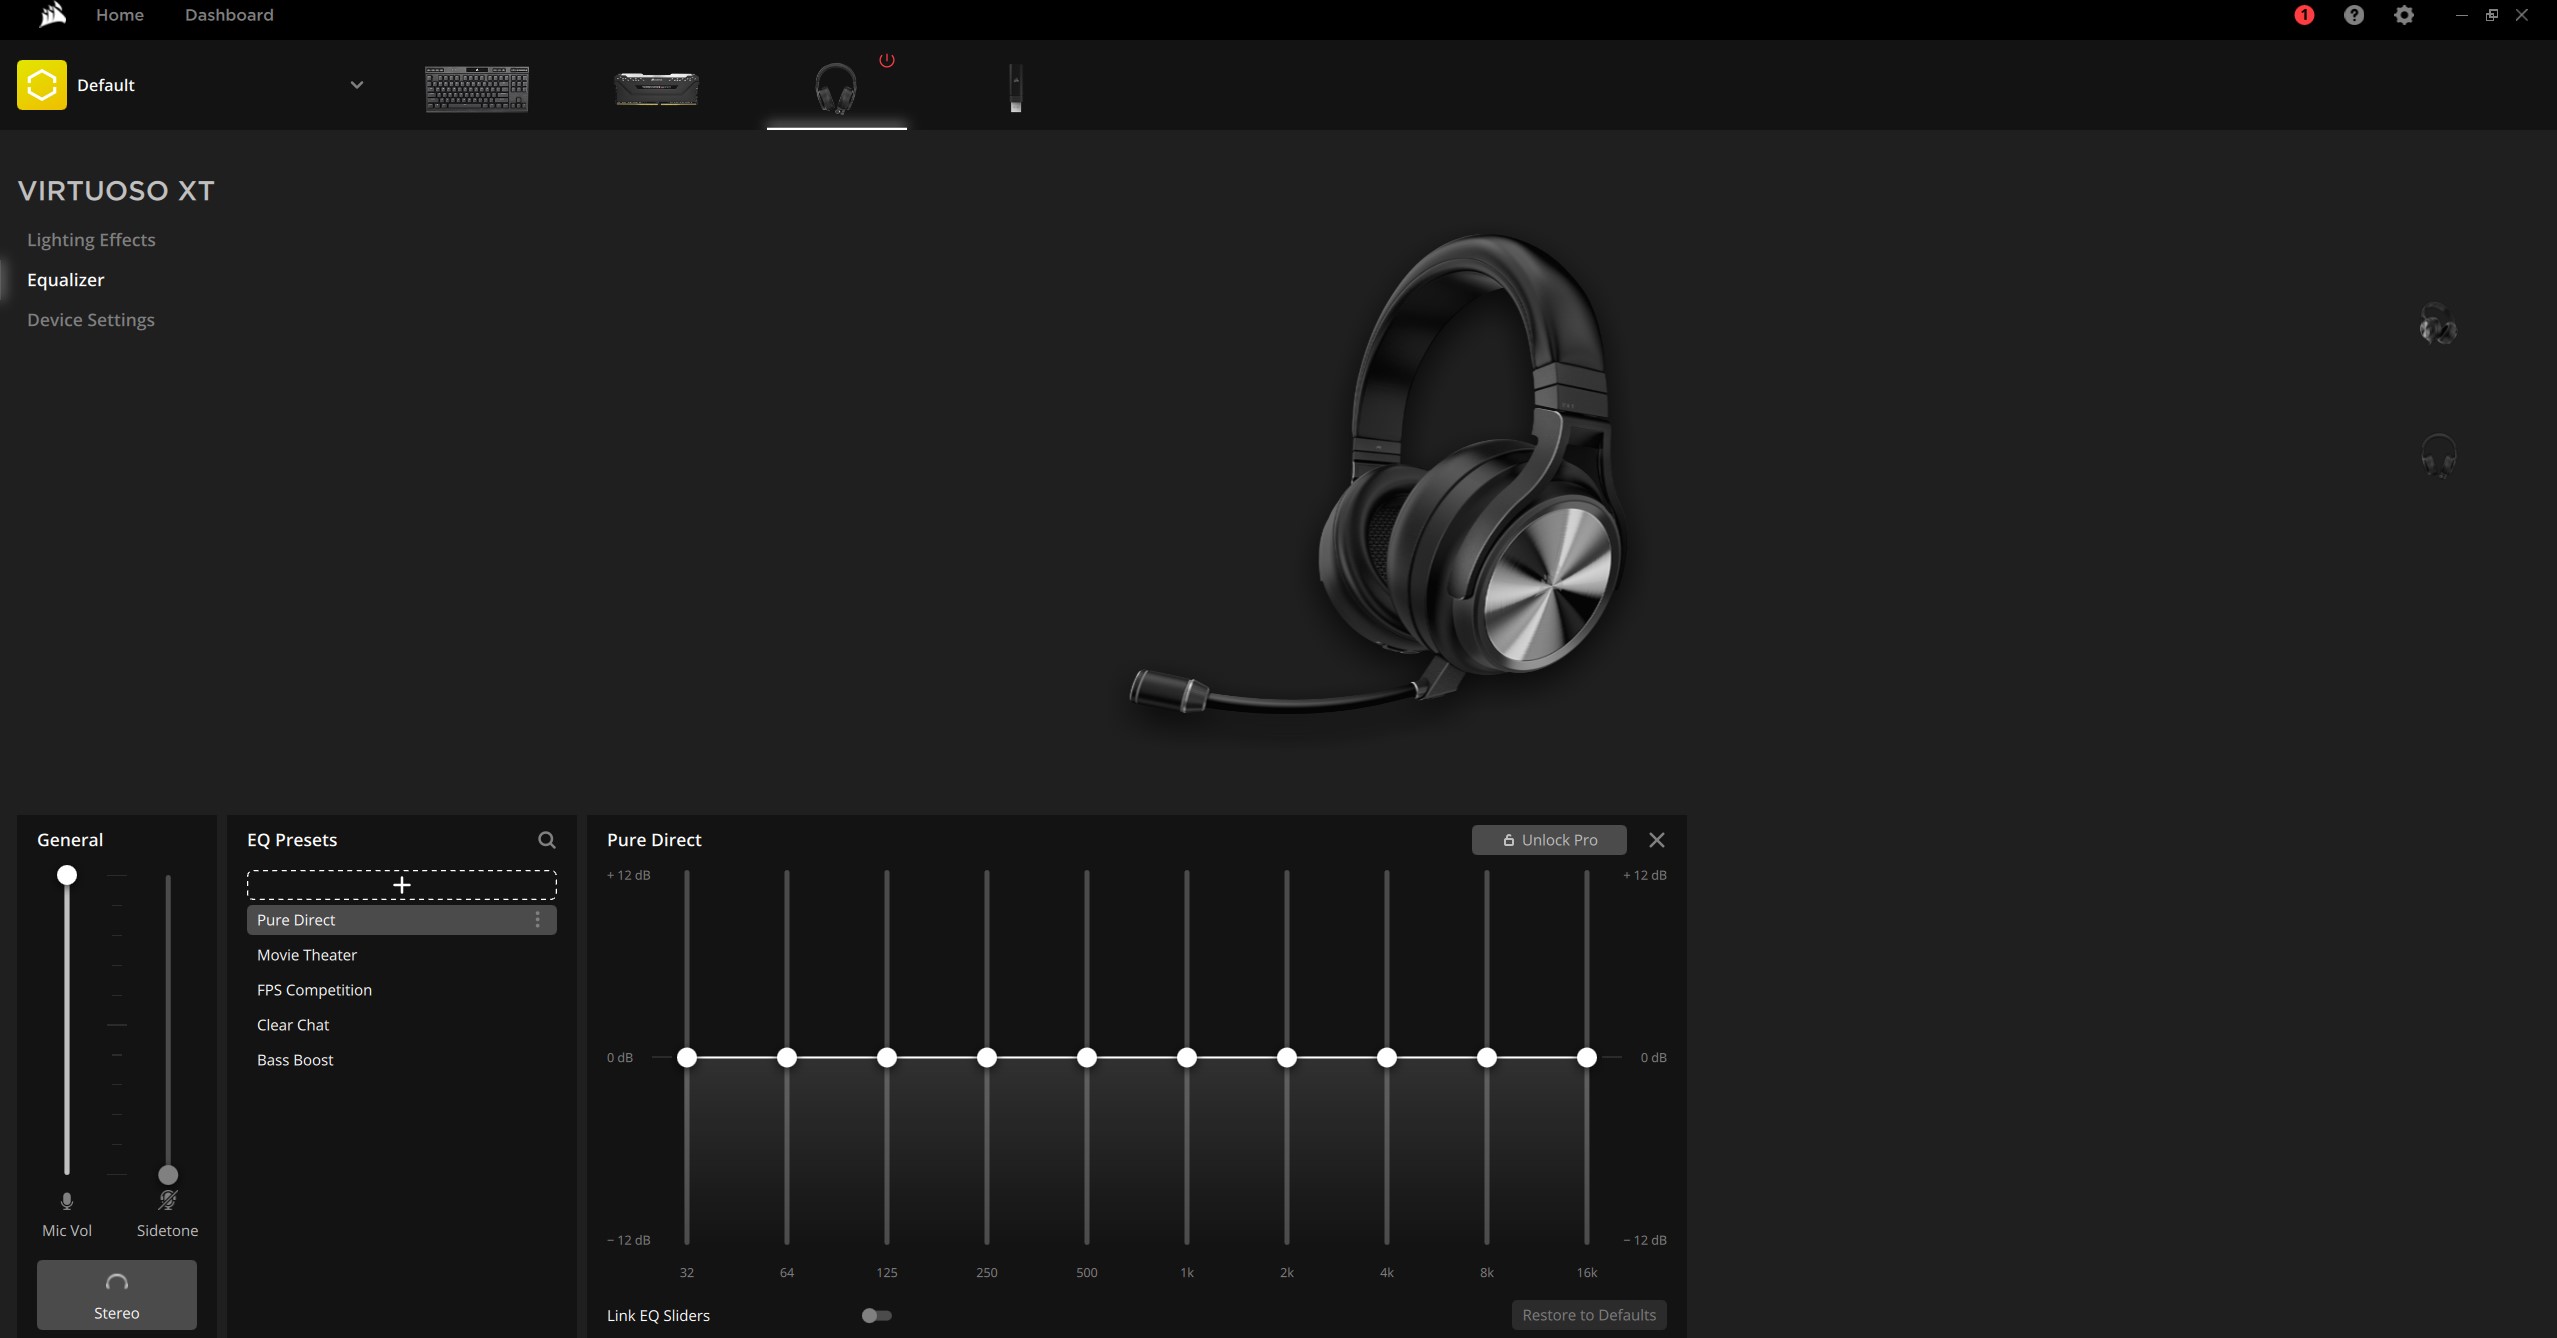The height and width of the screenshot is (1338, 2557).
Task: Click the new preset input field
Action: [x=401, y=883]
